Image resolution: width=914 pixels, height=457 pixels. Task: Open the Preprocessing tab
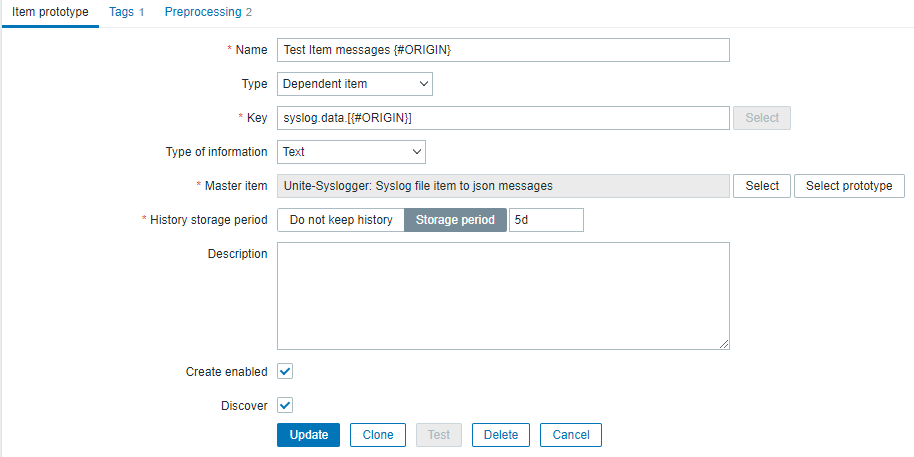208,12
